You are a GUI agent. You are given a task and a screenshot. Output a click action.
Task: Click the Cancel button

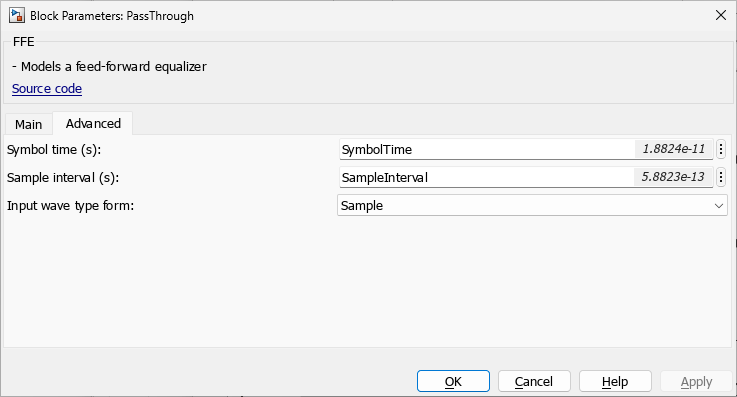(534, 381)
